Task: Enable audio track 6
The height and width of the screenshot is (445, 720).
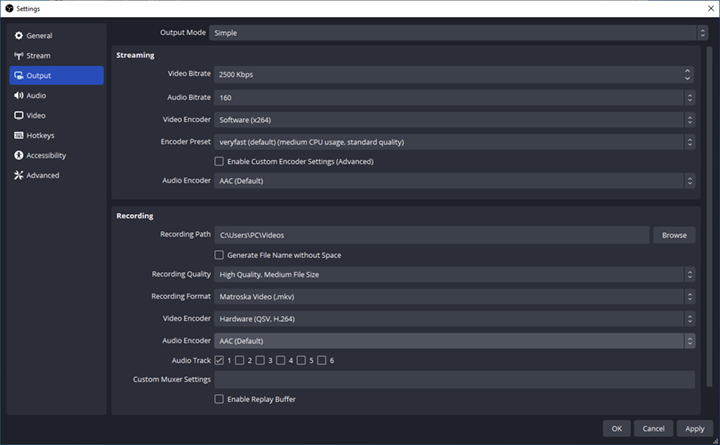Action: (321, 360)
